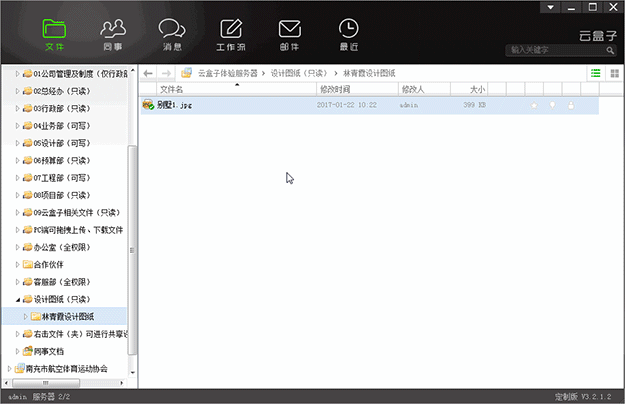
Task: Expand 林青霞设计图纸 subfolder
Action: [26, 317]
